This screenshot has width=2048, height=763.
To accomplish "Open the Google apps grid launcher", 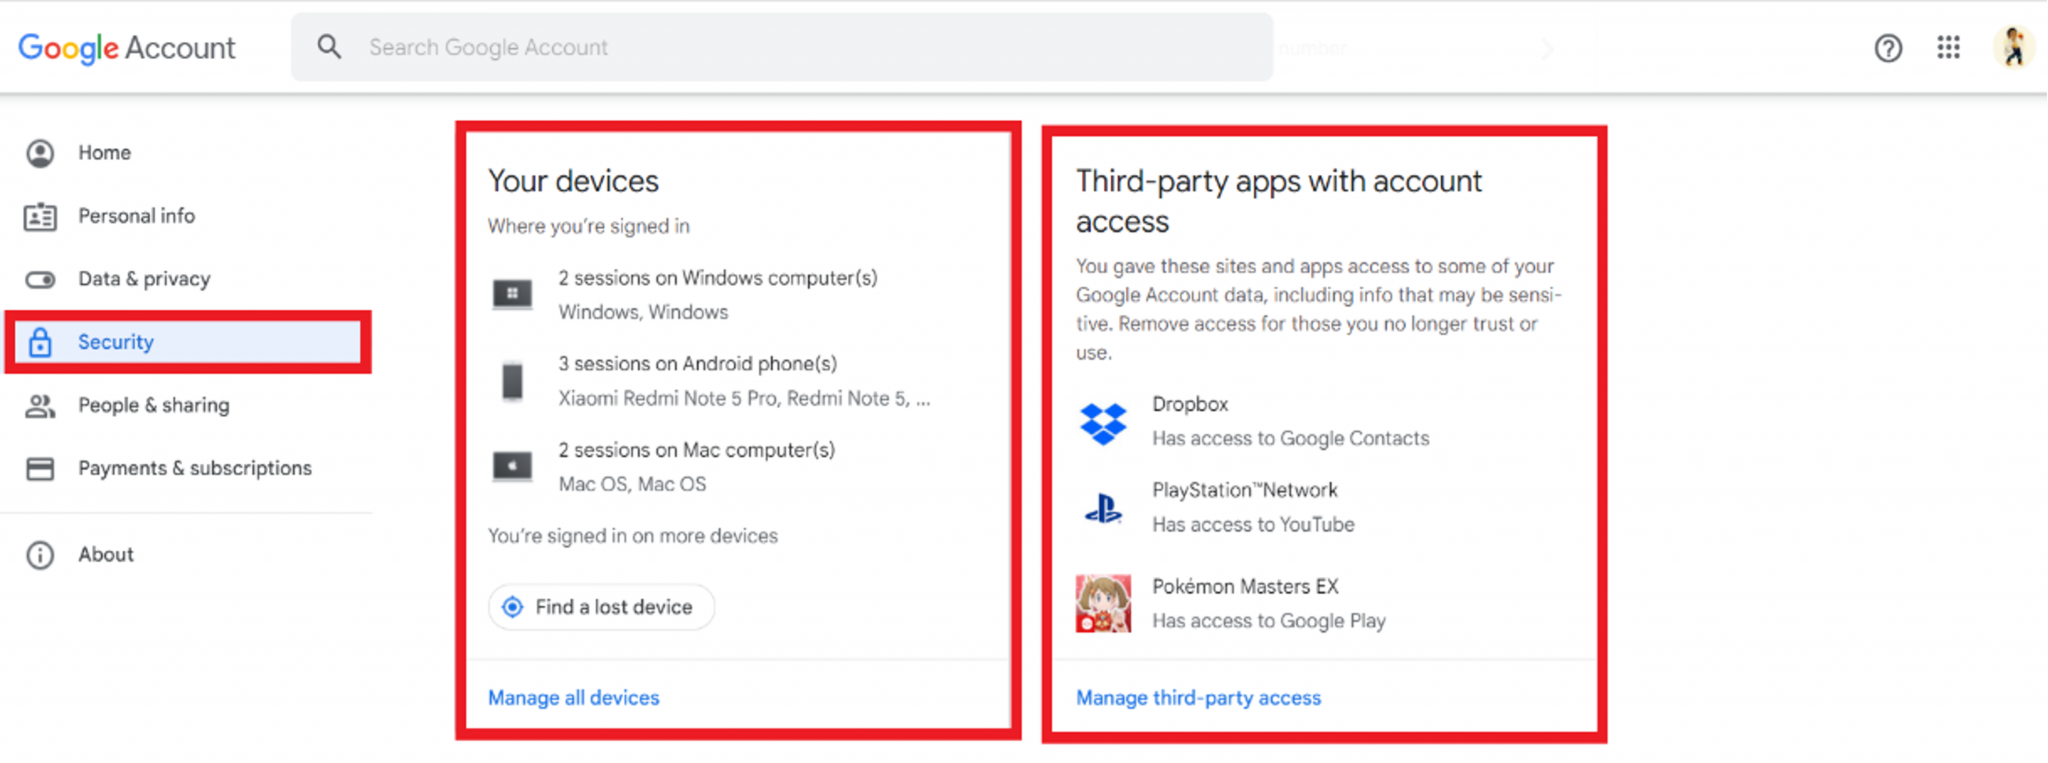I will [x=1948, y=48].
